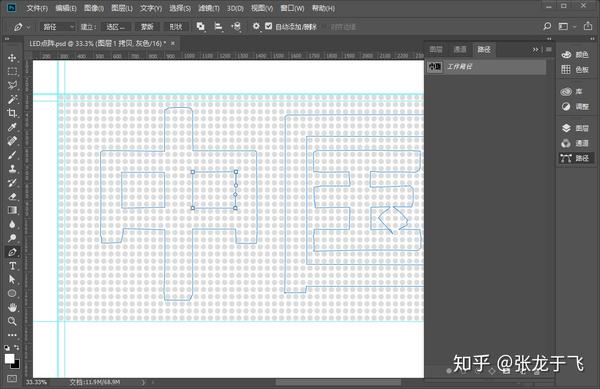Screen dimensions: 600x389
Task: Open the 通道 channels panel from dock
Action: [x=575, y=143]
